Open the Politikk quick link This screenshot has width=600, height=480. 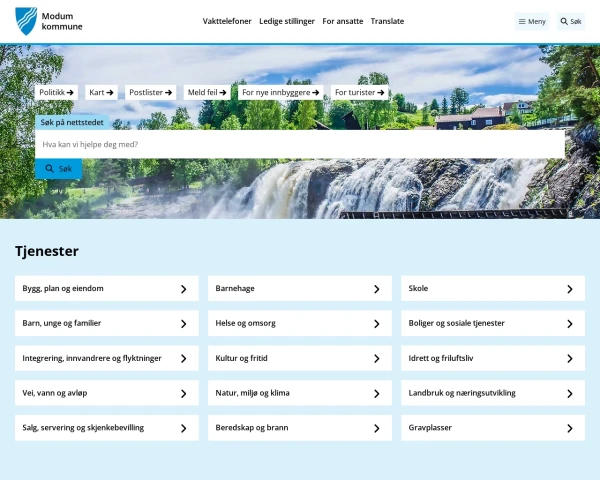point(56,92)
